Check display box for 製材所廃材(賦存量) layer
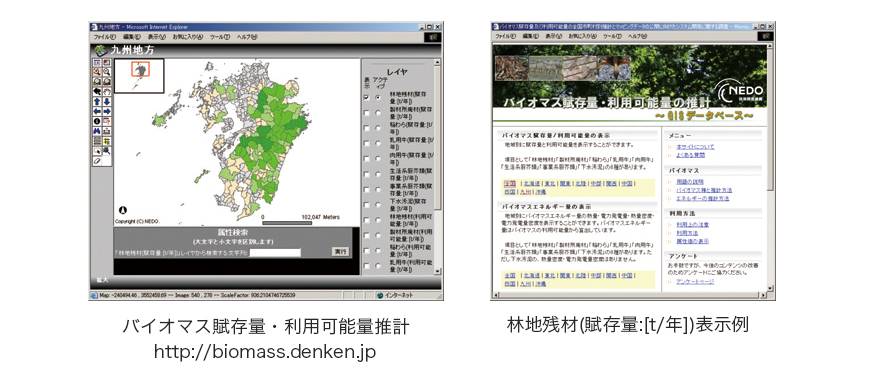Viewport: 874px width, 381px height. [x=366, y=113]
